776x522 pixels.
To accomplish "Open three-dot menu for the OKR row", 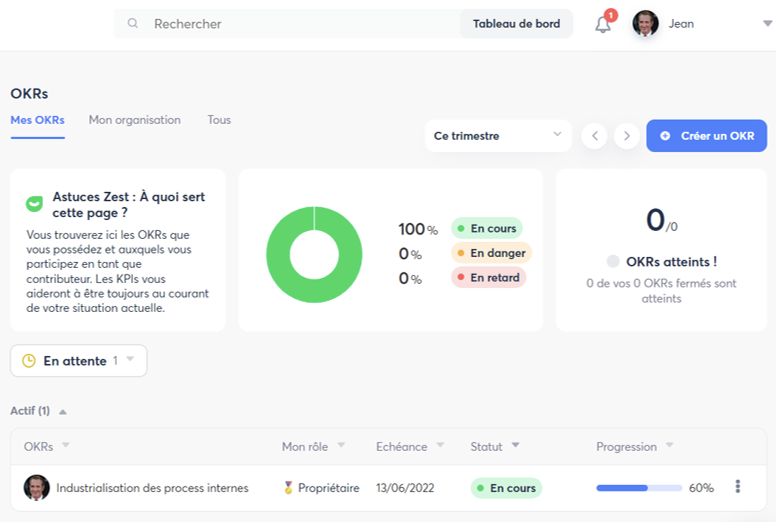I will click(738, 487).
